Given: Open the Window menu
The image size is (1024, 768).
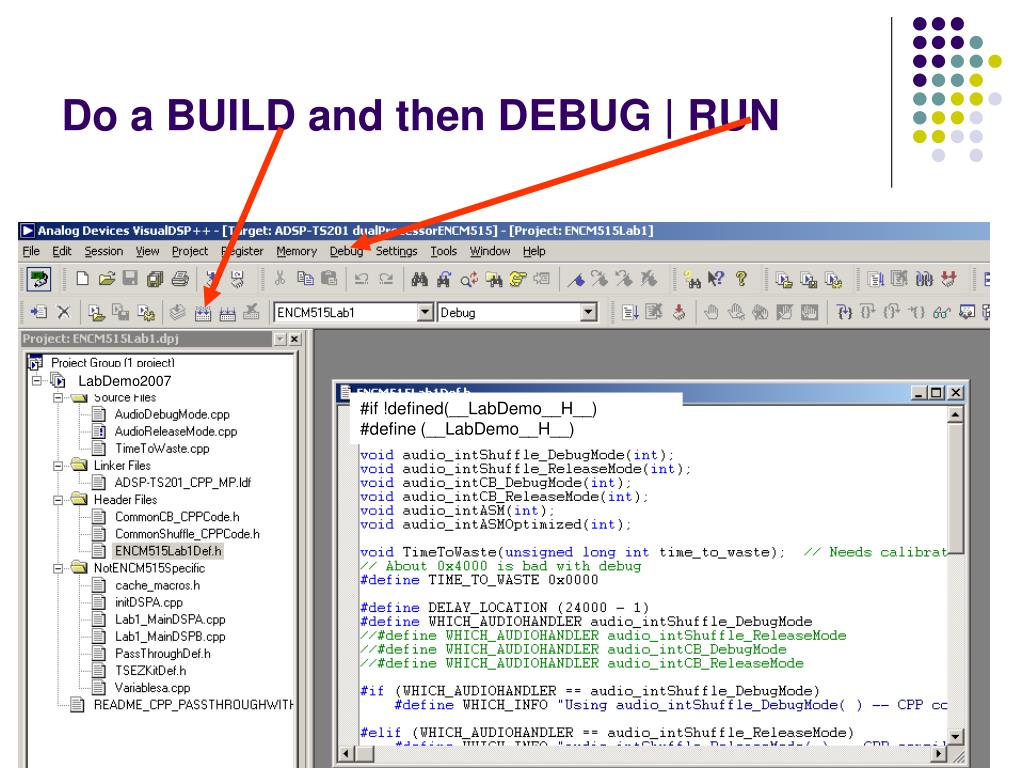Looking at the screenshot, I should (490, 251).
